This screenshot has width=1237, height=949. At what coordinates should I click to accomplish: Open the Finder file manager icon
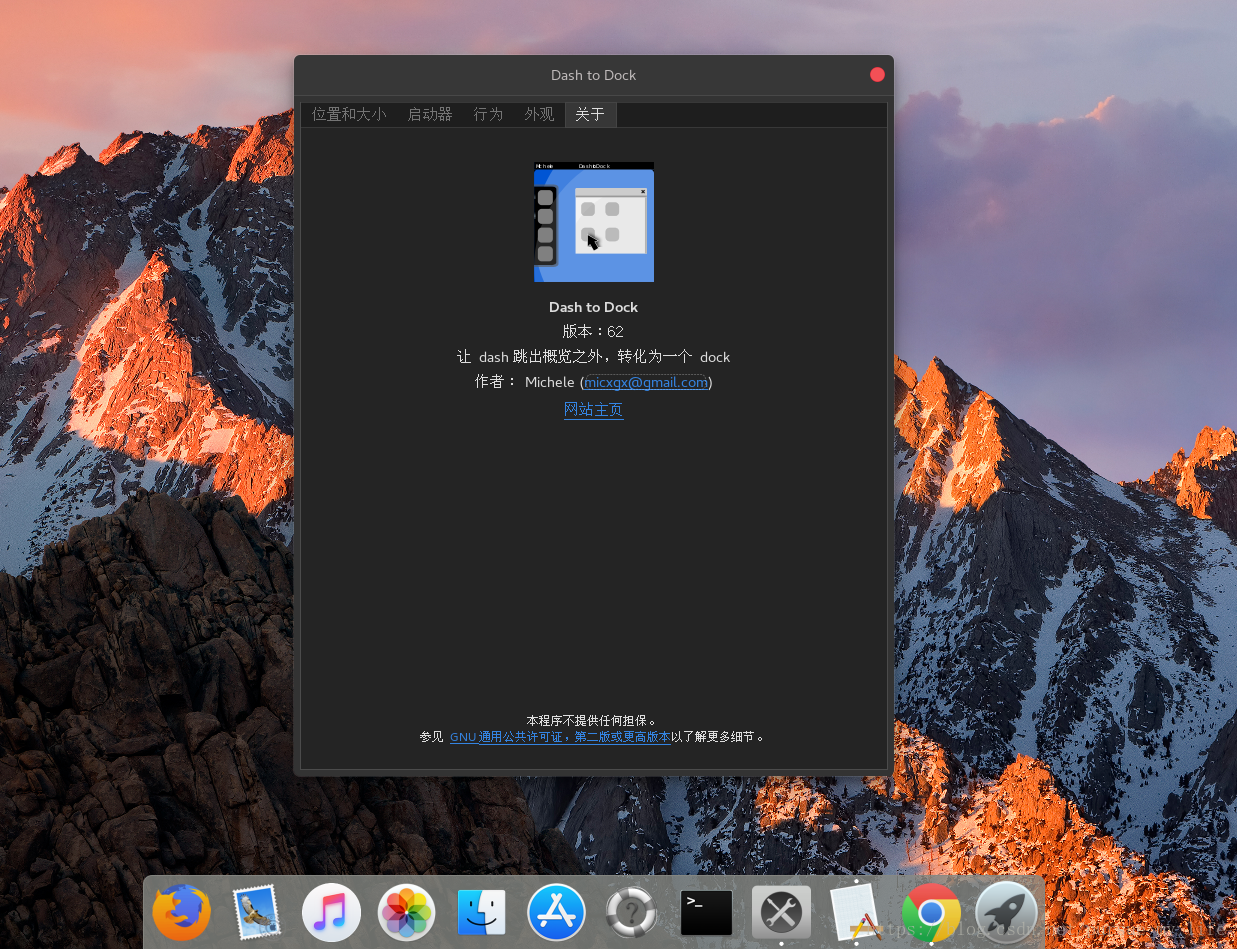[481, 913]
